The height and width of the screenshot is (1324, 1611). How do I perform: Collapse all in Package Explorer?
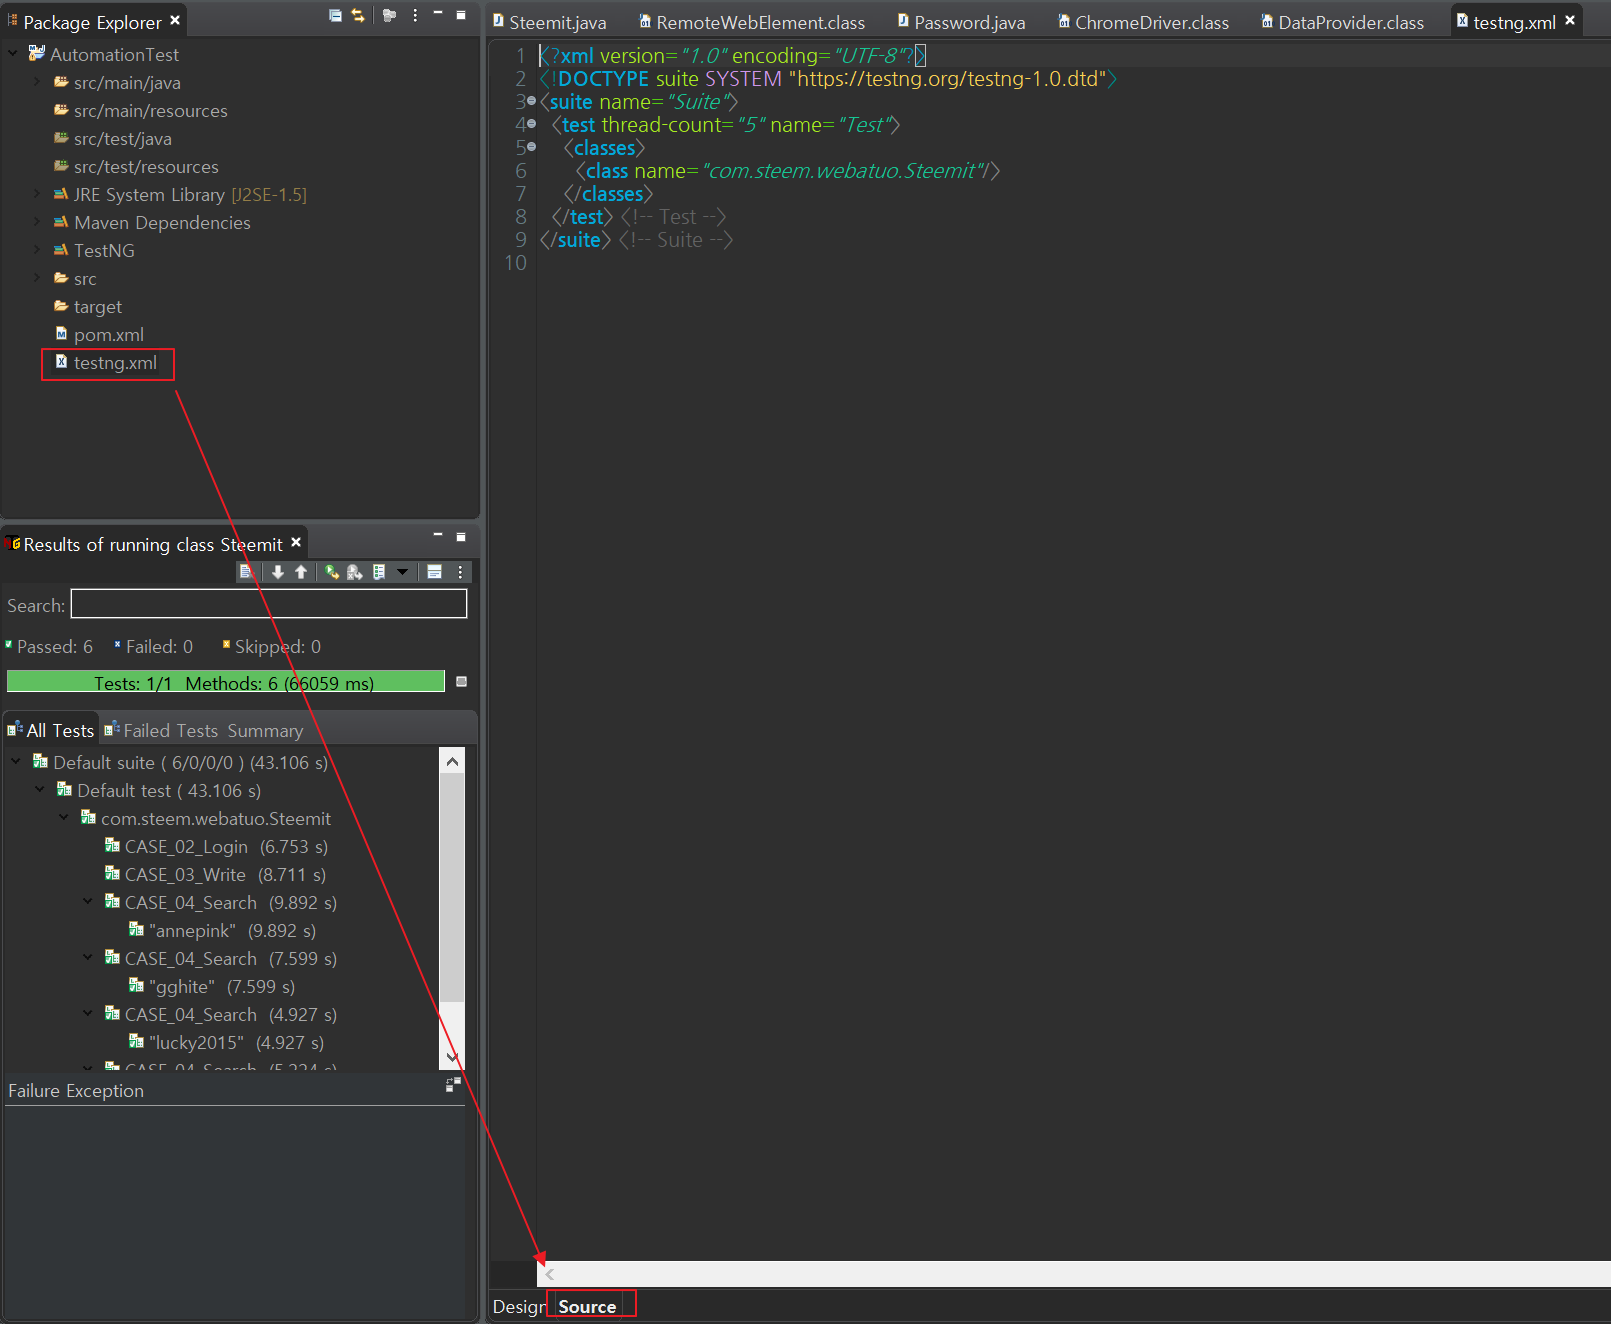335,15
